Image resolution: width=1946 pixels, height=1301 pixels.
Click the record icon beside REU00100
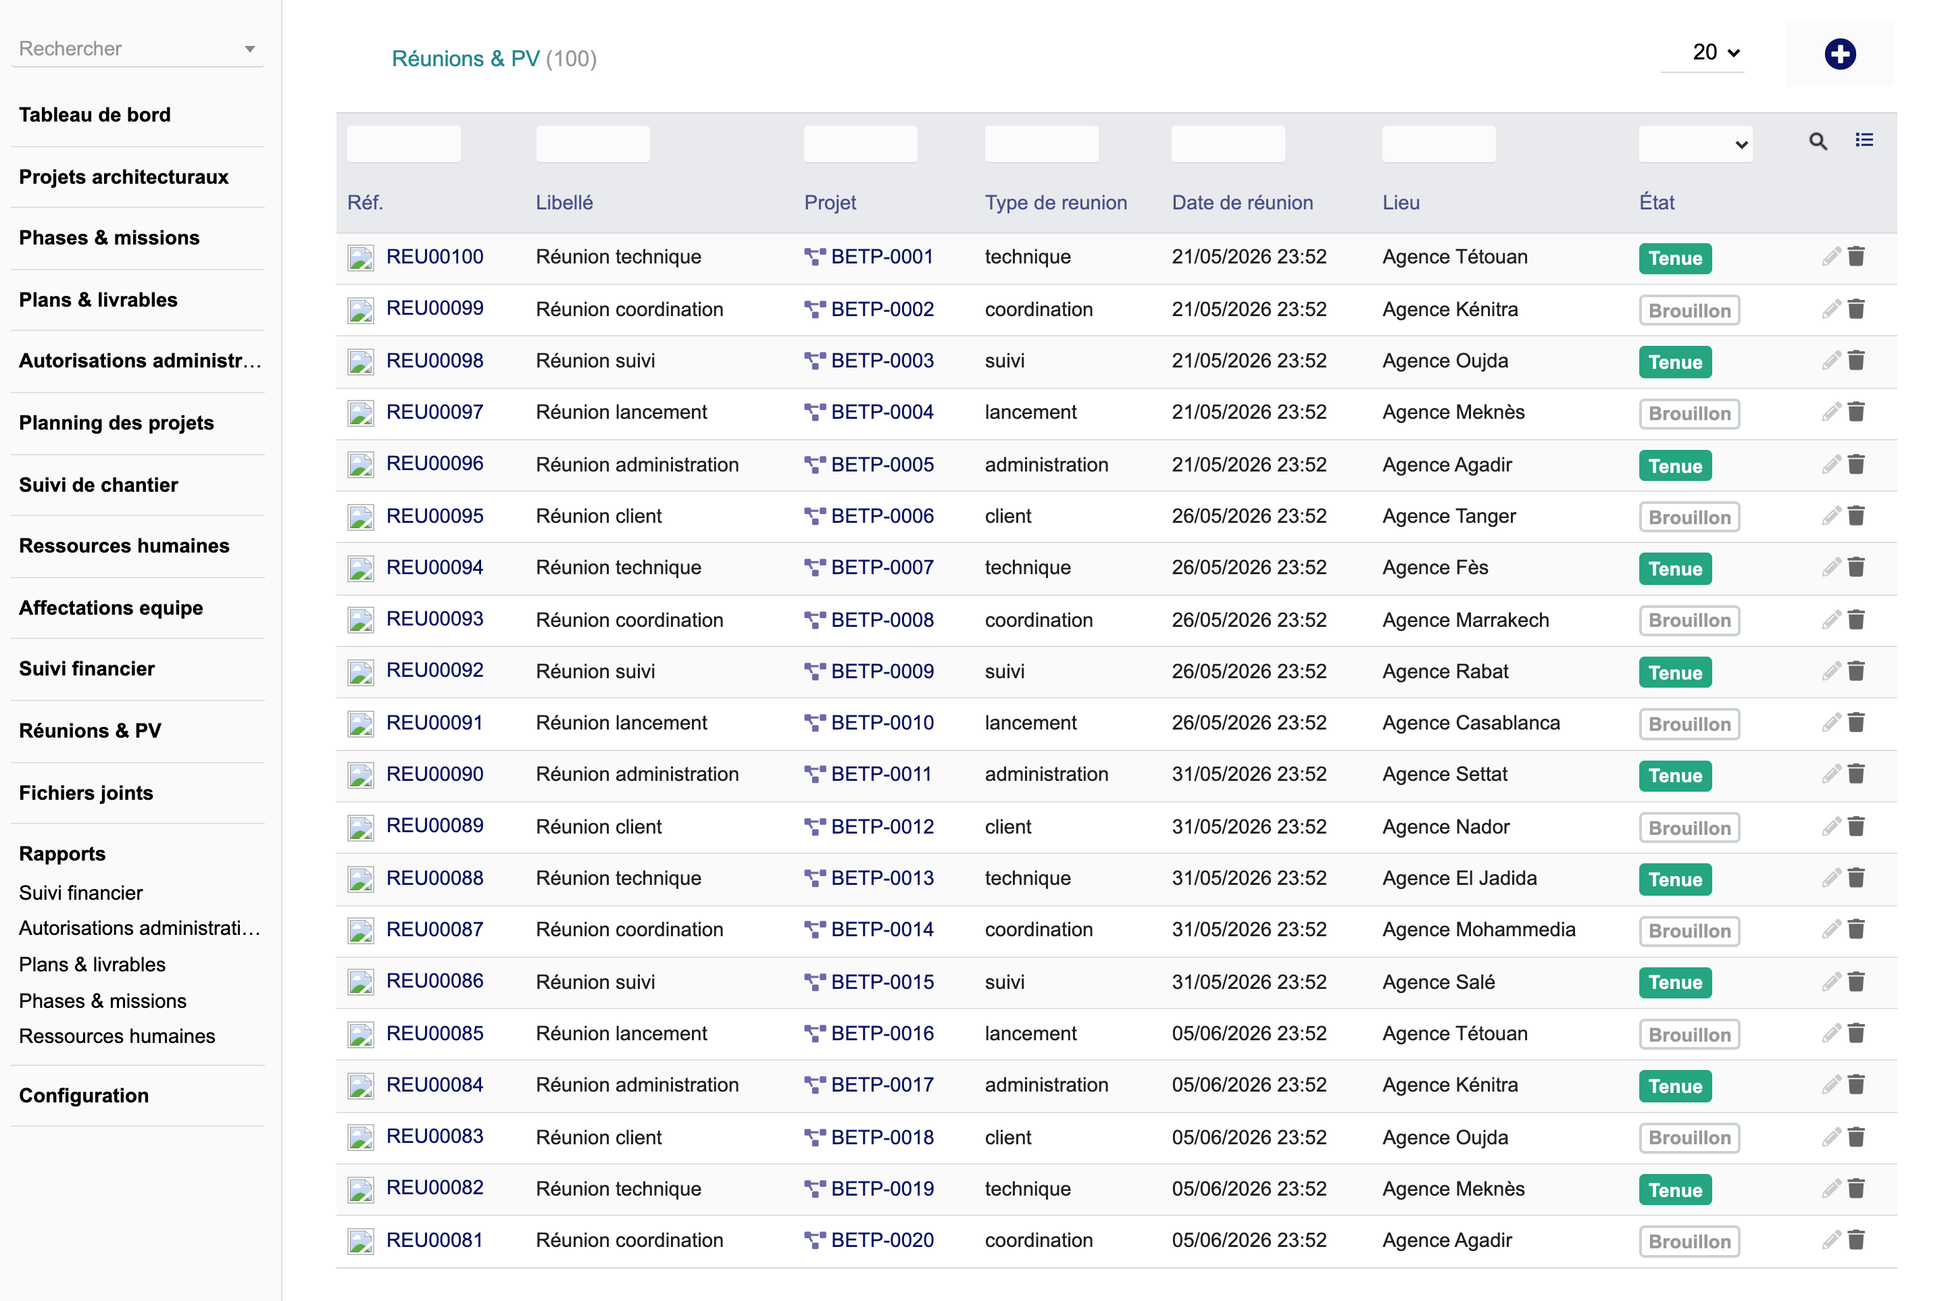(360, 258)
